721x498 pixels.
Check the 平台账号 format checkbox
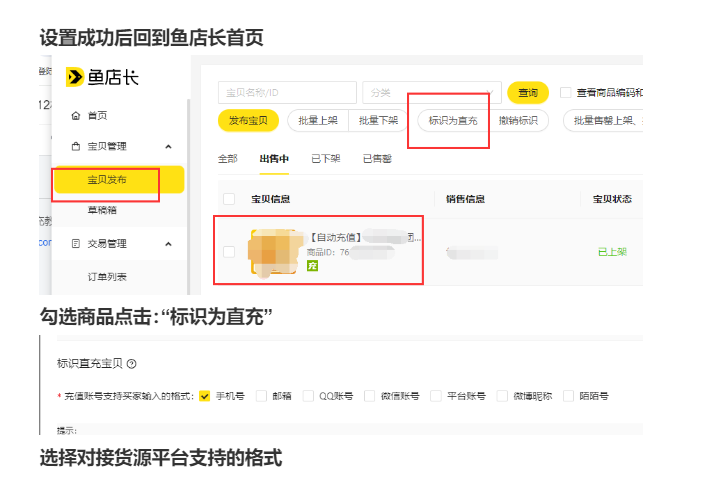click(x=435, y=396)
